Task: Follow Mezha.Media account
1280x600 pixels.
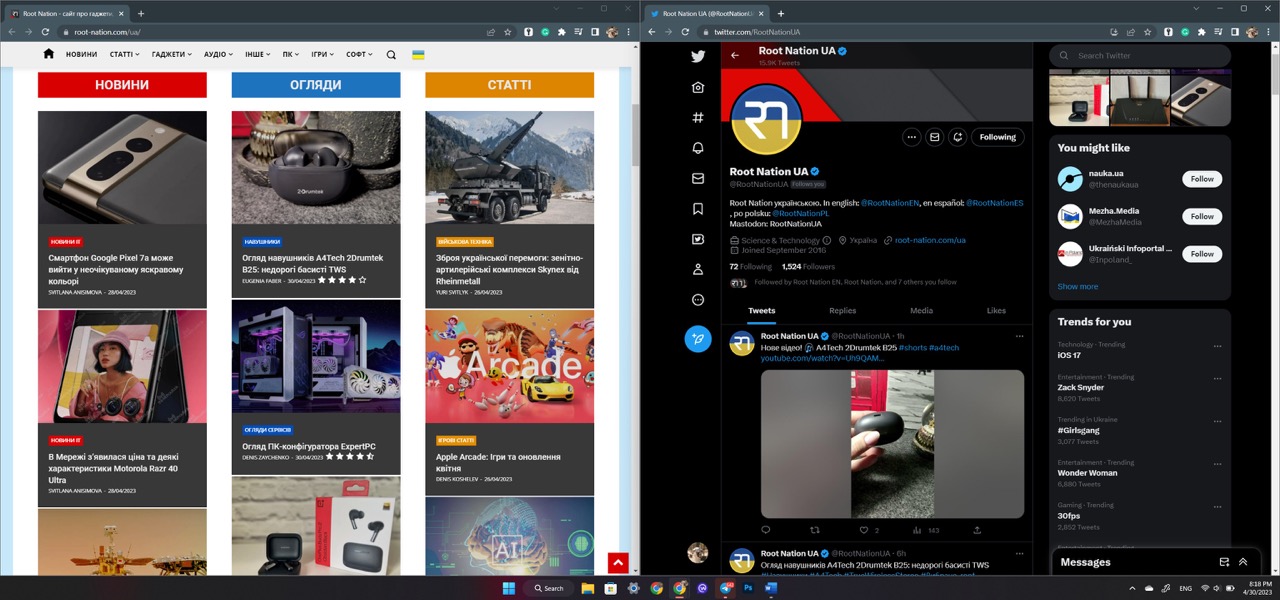Action: 1202,216
